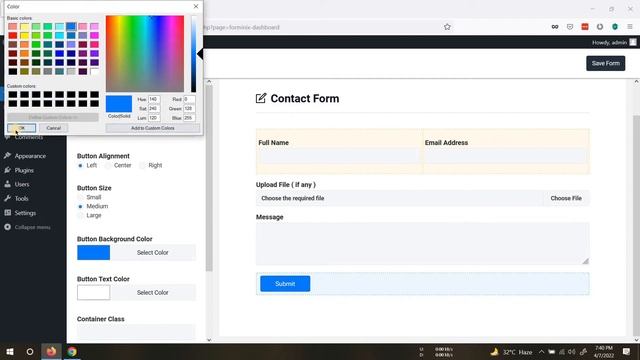Select the red swatch in second row
Image resolution: width=640 pixels, height=360 pixels.
[13, 36]
